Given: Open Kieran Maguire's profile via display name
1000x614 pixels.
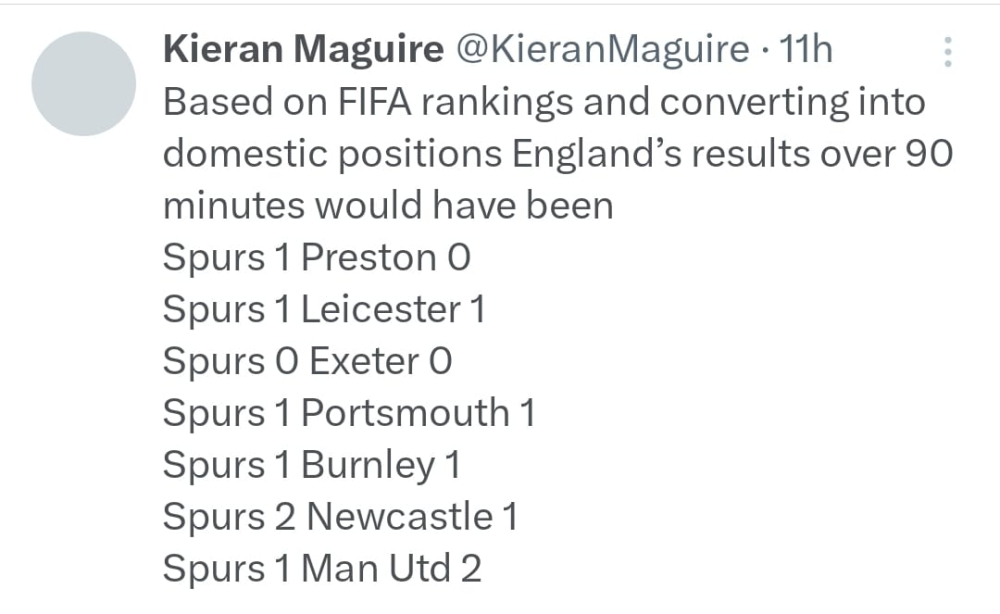Looking at the screenshot, I should [303, 50].
